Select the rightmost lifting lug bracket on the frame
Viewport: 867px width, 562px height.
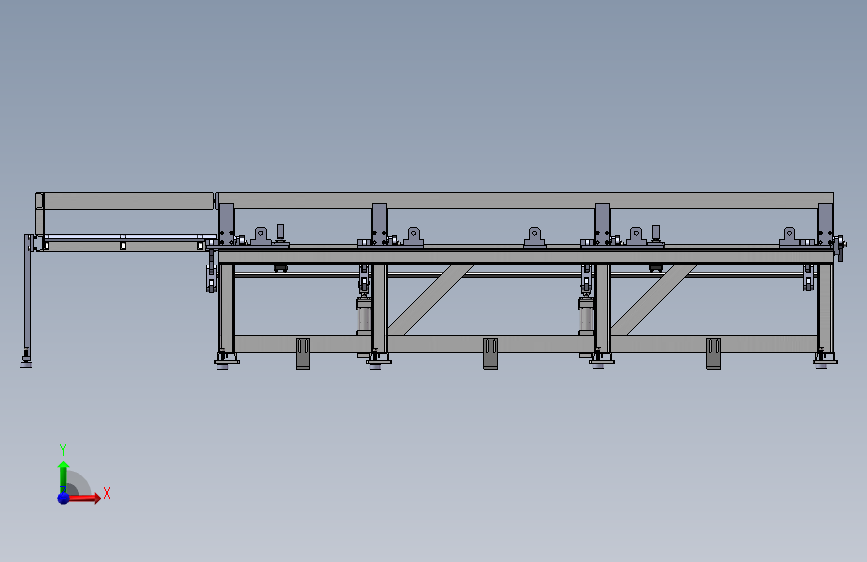789,237
